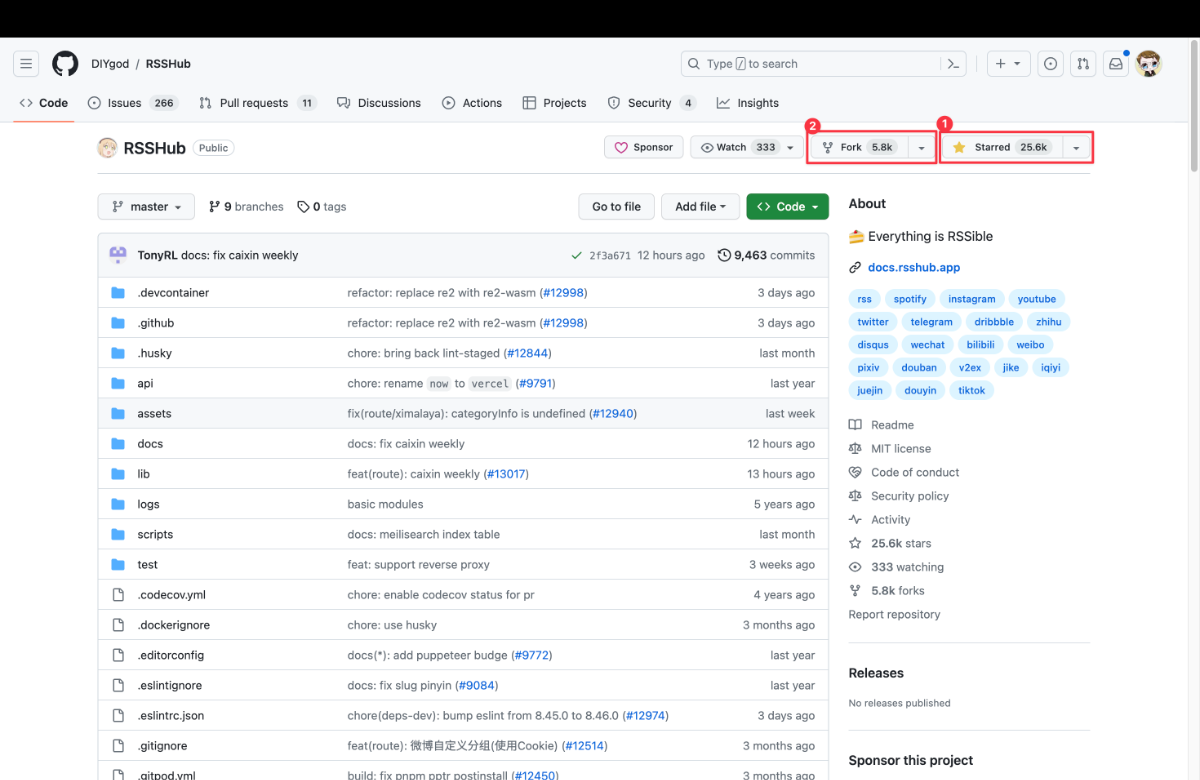Click the file icon of .codecov.yml
The width and height of the screenshot is (1200, 780).
[118, 595]
